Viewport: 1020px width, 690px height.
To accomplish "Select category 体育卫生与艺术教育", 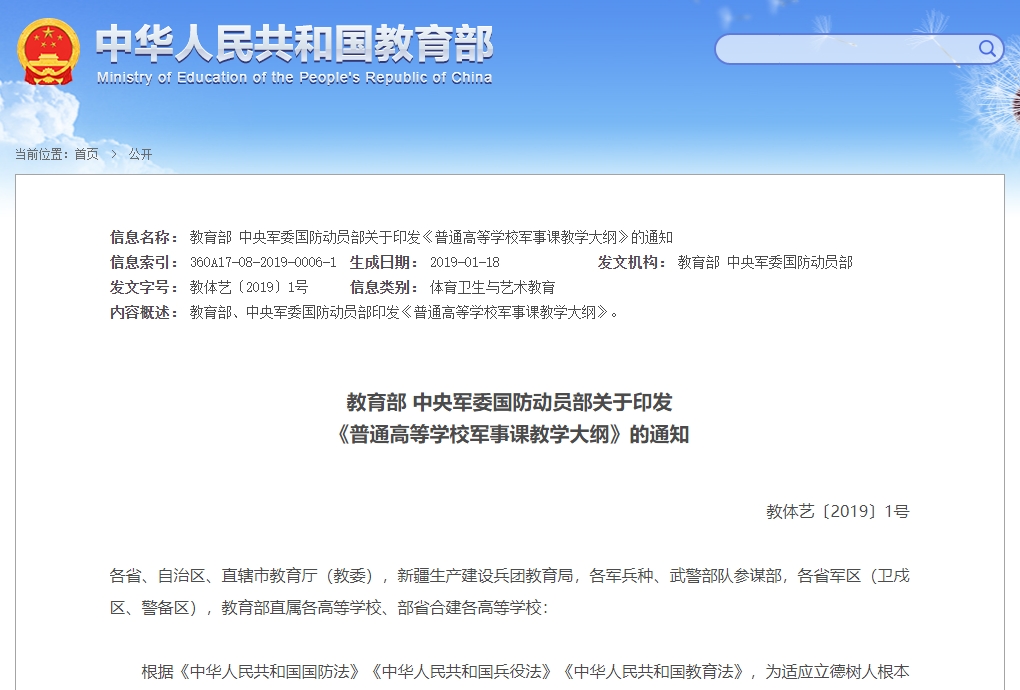I will [492, 287].
